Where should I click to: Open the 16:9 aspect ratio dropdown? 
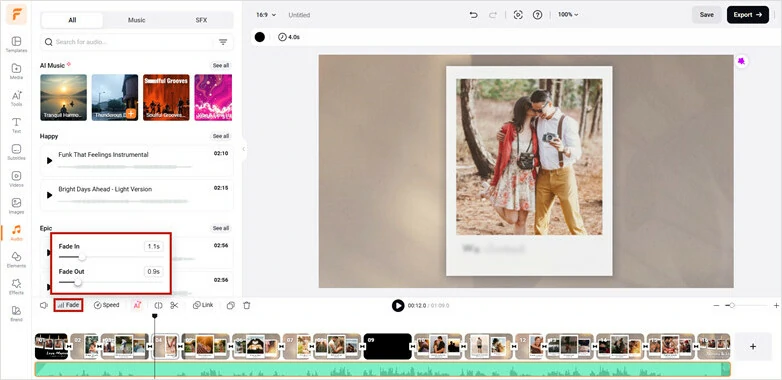click(266, 15)
